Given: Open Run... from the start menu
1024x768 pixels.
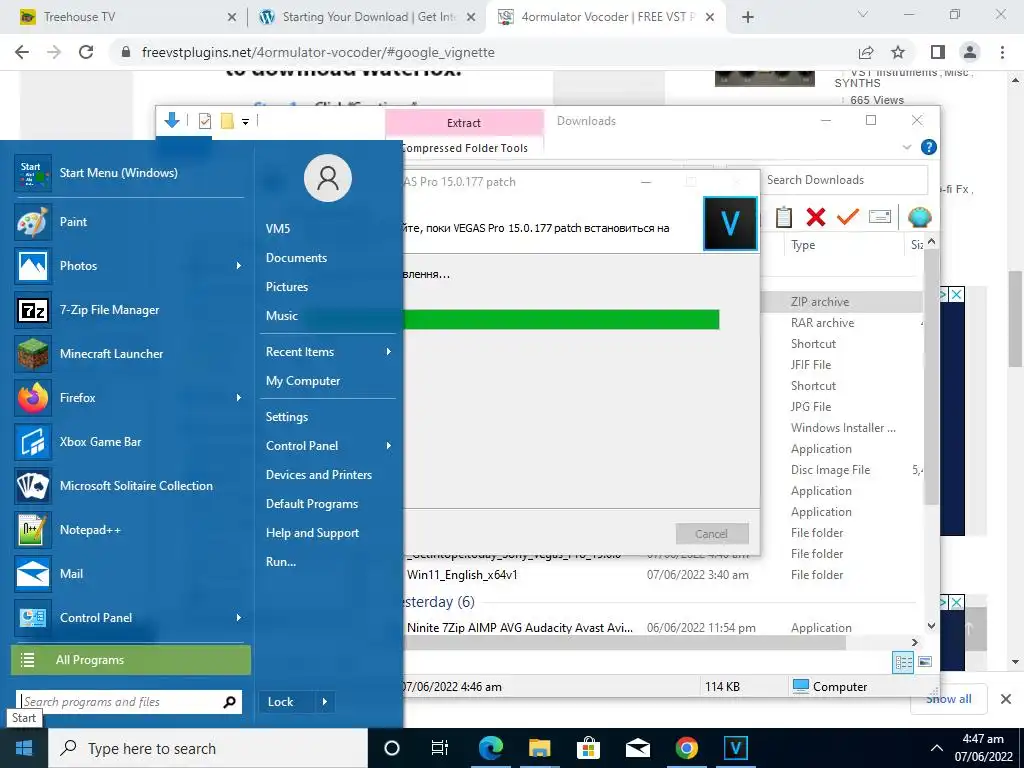Looking at the screenshot, I should (281, 562).
